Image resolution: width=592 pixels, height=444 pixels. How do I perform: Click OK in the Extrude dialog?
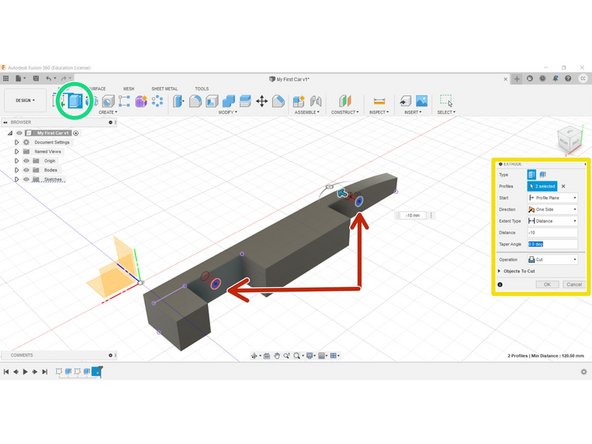point(547,284)
